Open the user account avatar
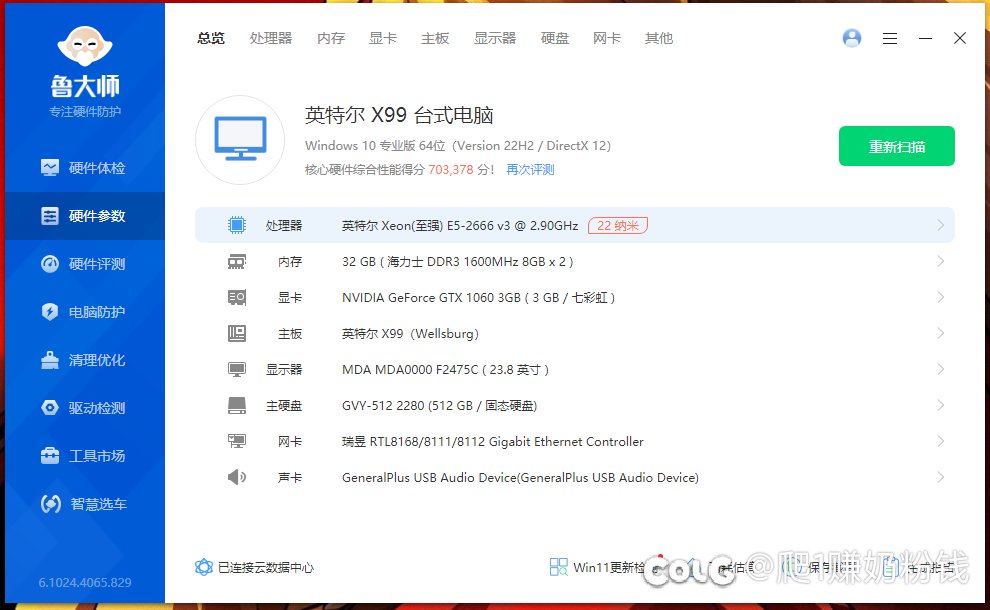This screenshot has width=990, height=610. click(852, 39)
